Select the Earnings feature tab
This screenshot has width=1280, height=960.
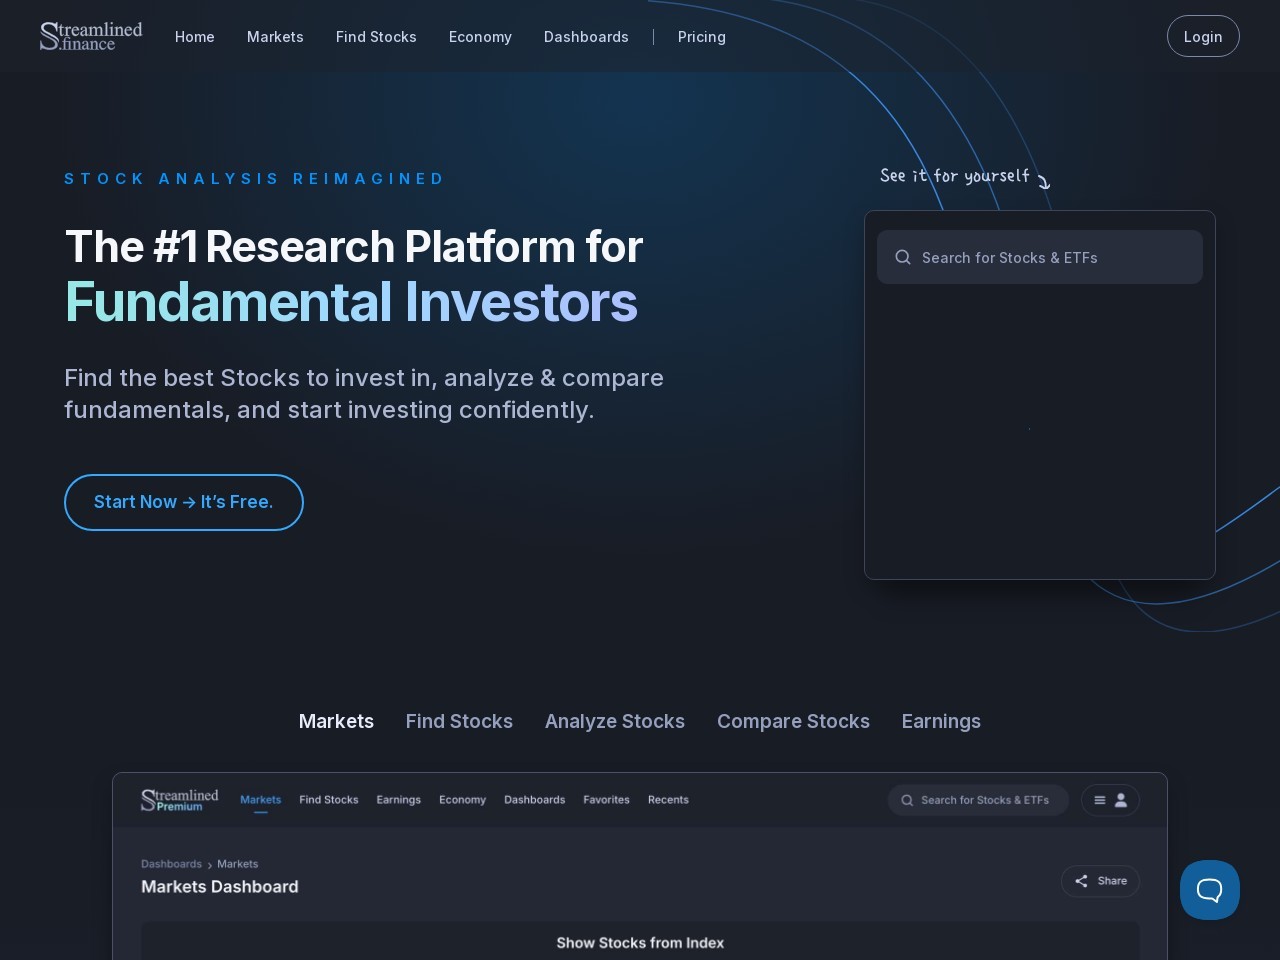941,721
